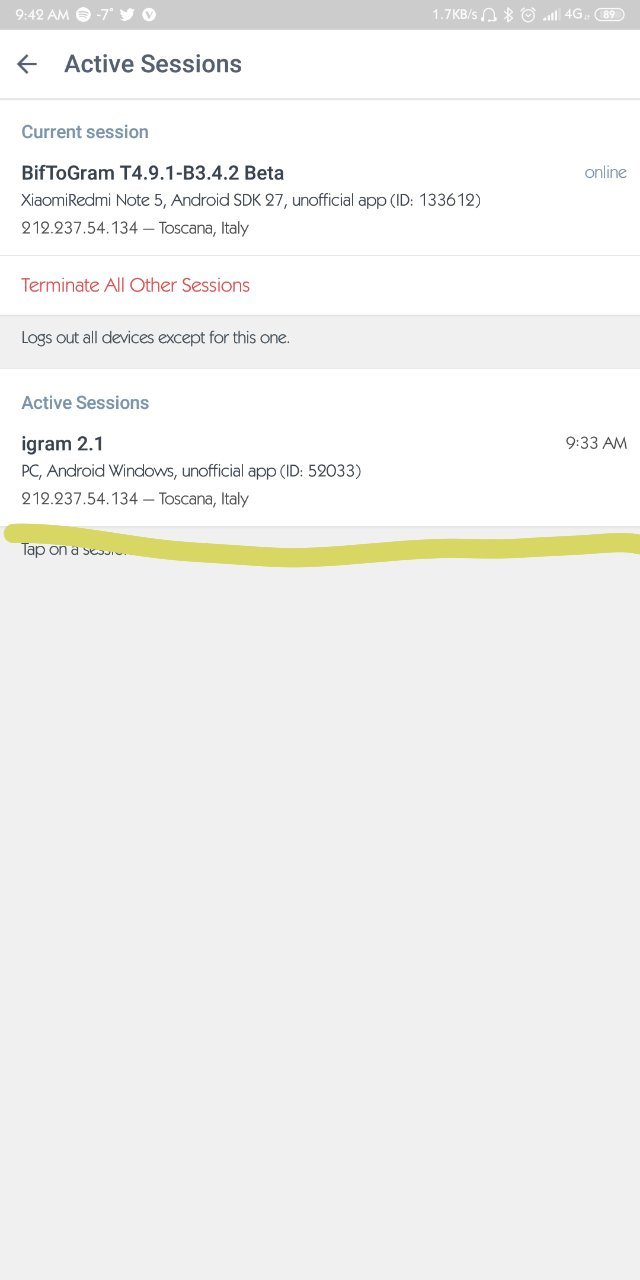Screen dimensions: 640x1280
Task: Tap the back arrow icon
Action: [x=27, y=64]
